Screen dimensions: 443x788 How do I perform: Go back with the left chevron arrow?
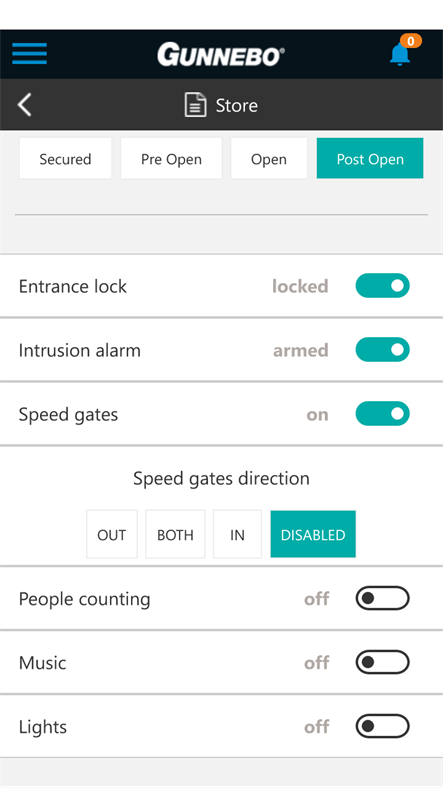[x=25, y=105]
